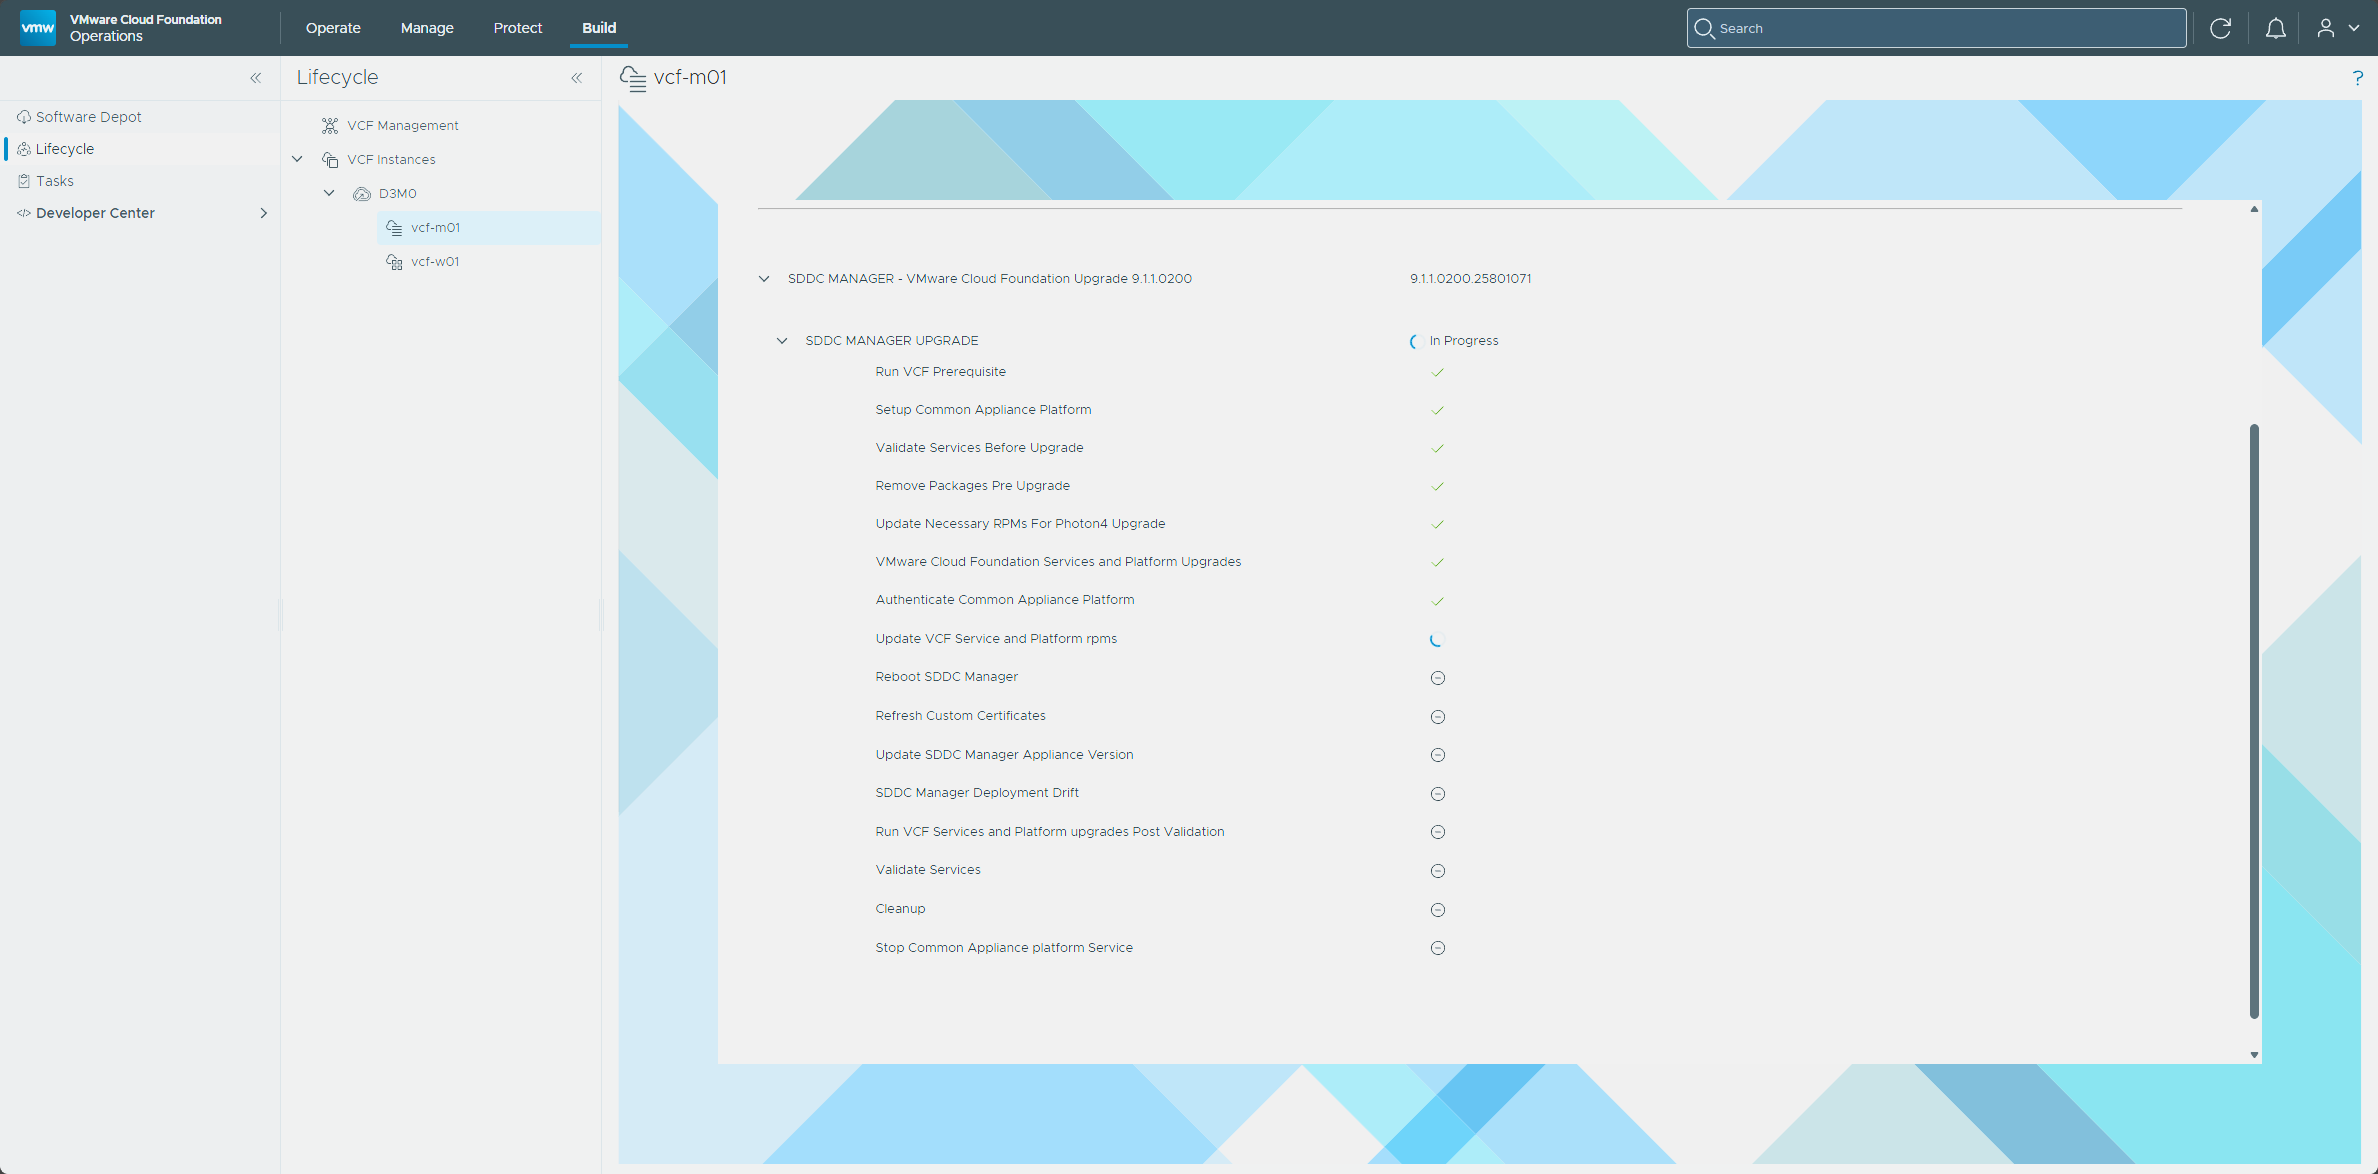Click checkmark for Validate Services Before Upgrade
The image size is (2378, 1174).
coord(1437,448)
